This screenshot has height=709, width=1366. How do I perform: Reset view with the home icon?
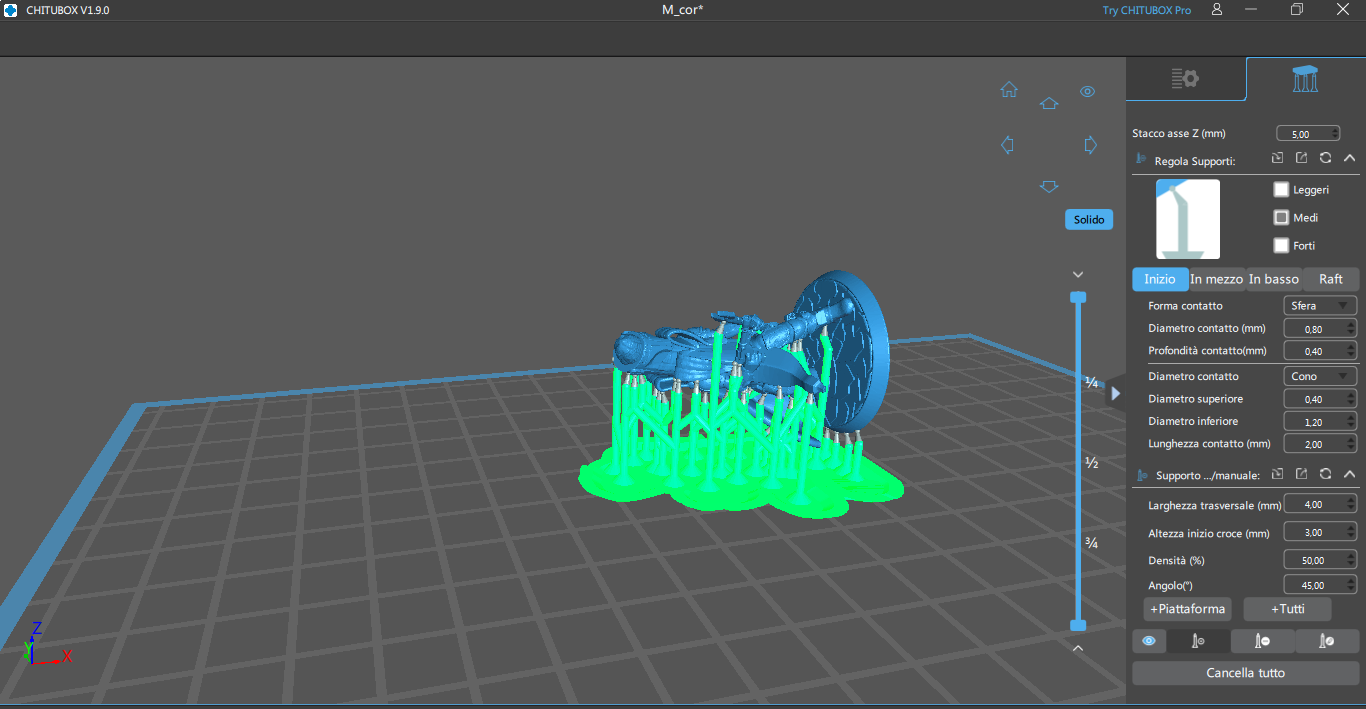click(x=1009, y=90)
